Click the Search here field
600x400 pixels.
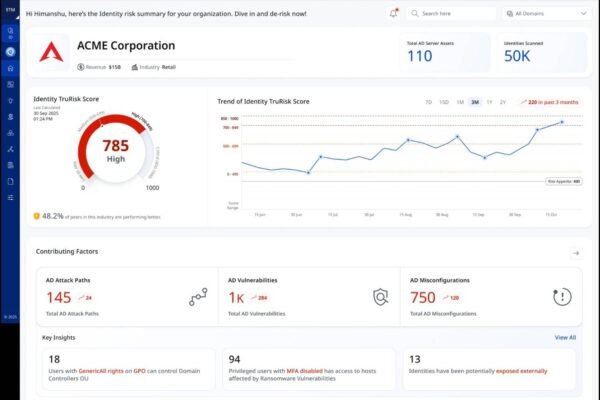point(455,14)
